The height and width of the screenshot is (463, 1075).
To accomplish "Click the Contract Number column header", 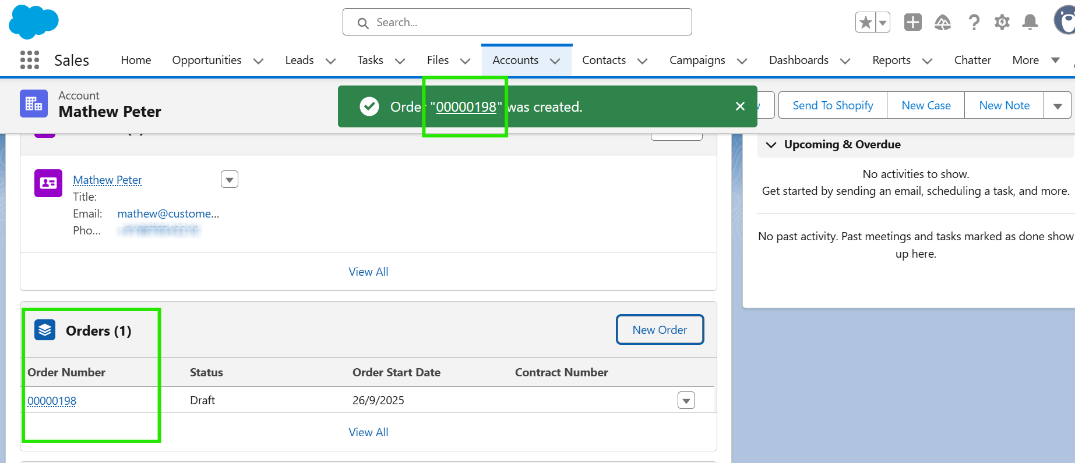I will coord(561,372).
